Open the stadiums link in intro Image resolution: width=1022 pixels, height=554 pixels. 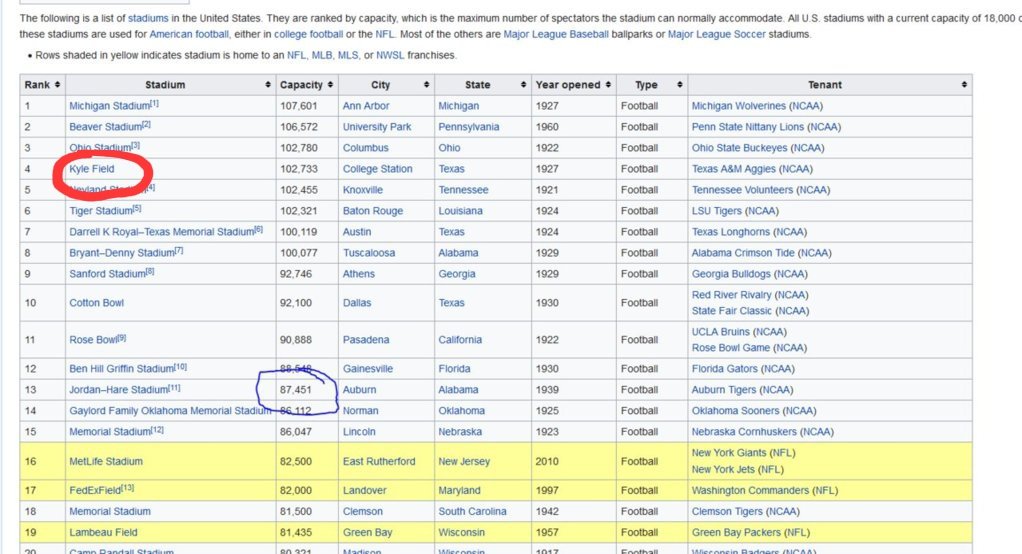coord(148,18)
